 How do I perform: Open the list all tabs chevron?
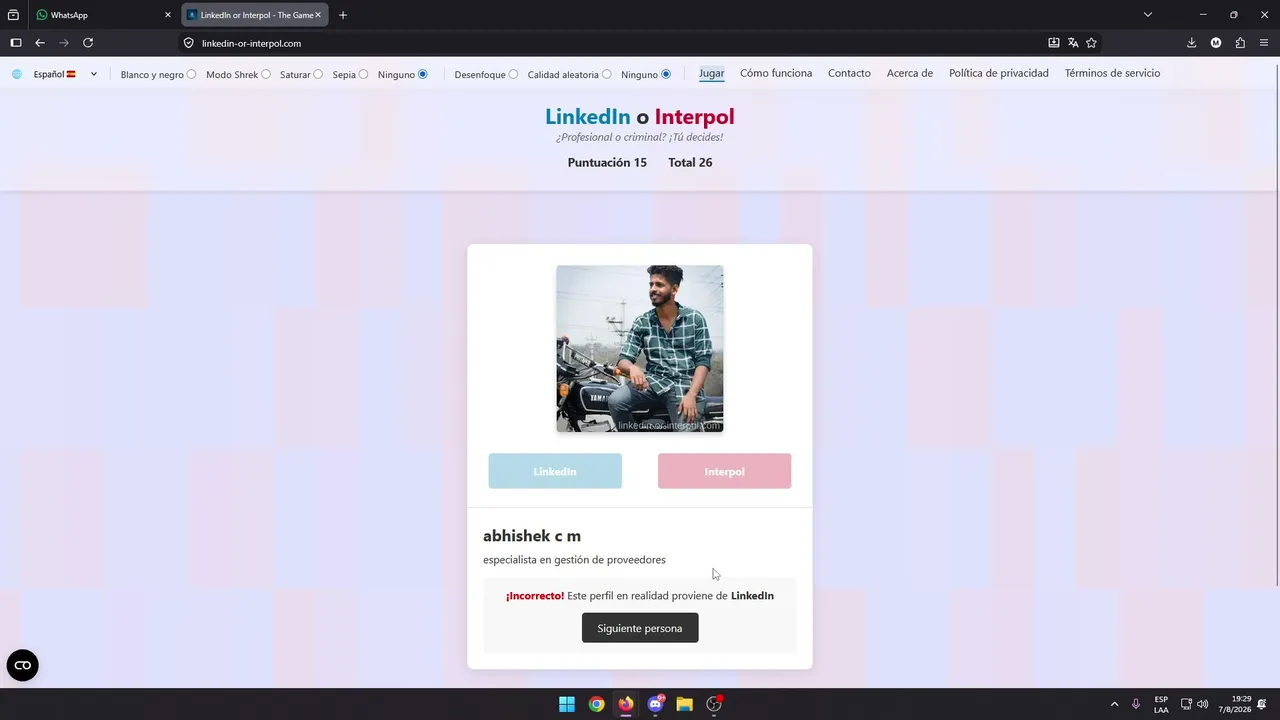pyautogui.click(x=1148, y=15)
